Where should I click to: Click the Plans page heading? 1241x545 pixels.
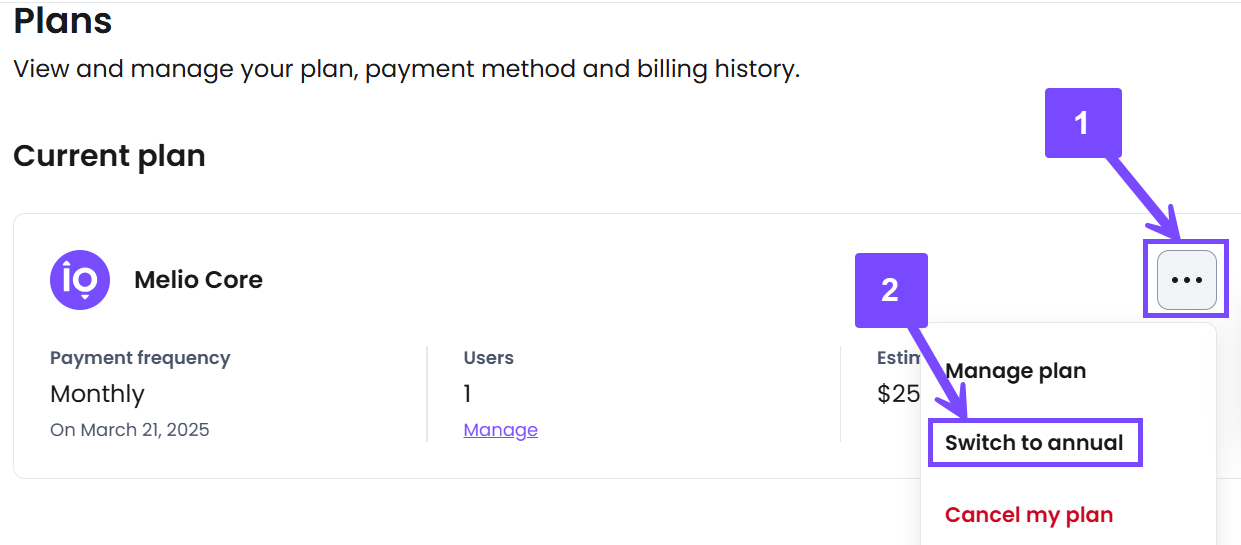pyautogui.click(x=63, y=20)
